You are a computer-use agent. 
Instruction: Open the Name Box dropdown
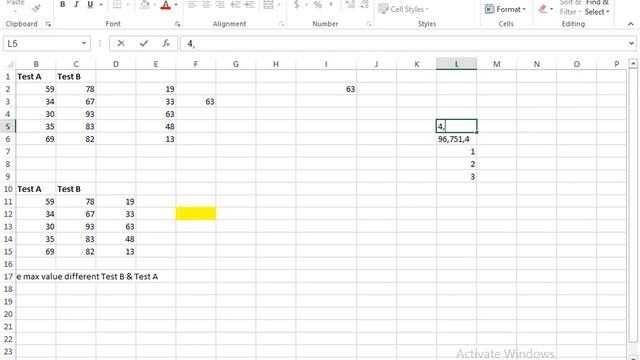point(84,43)
